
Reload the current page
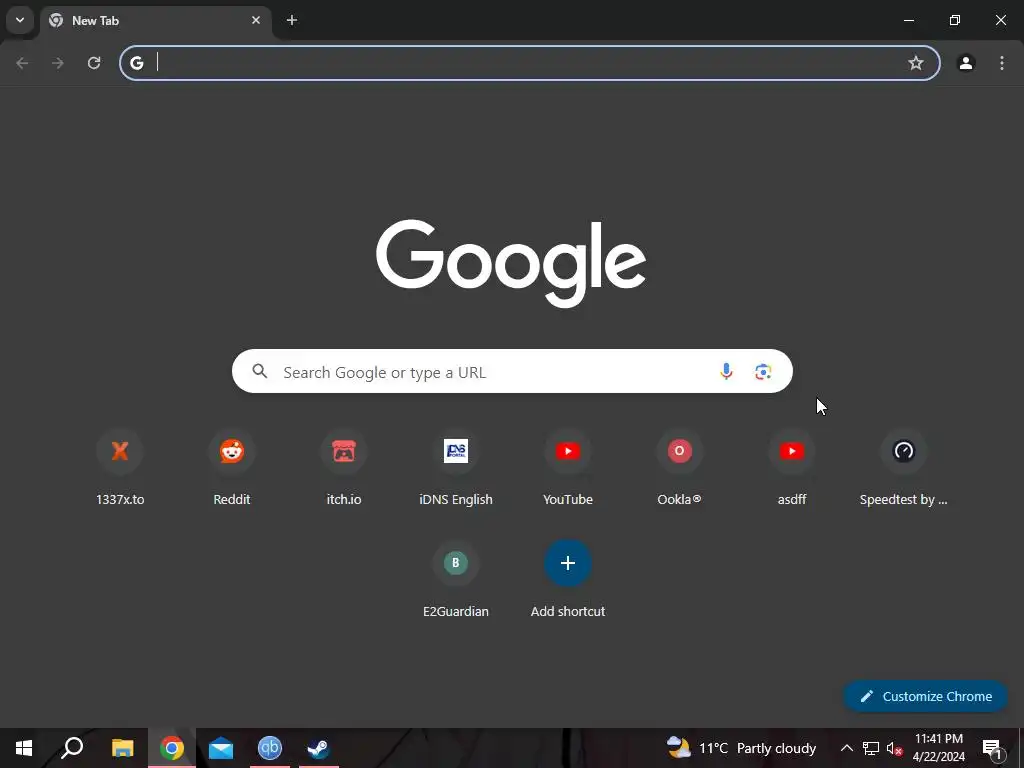[94, 63]
